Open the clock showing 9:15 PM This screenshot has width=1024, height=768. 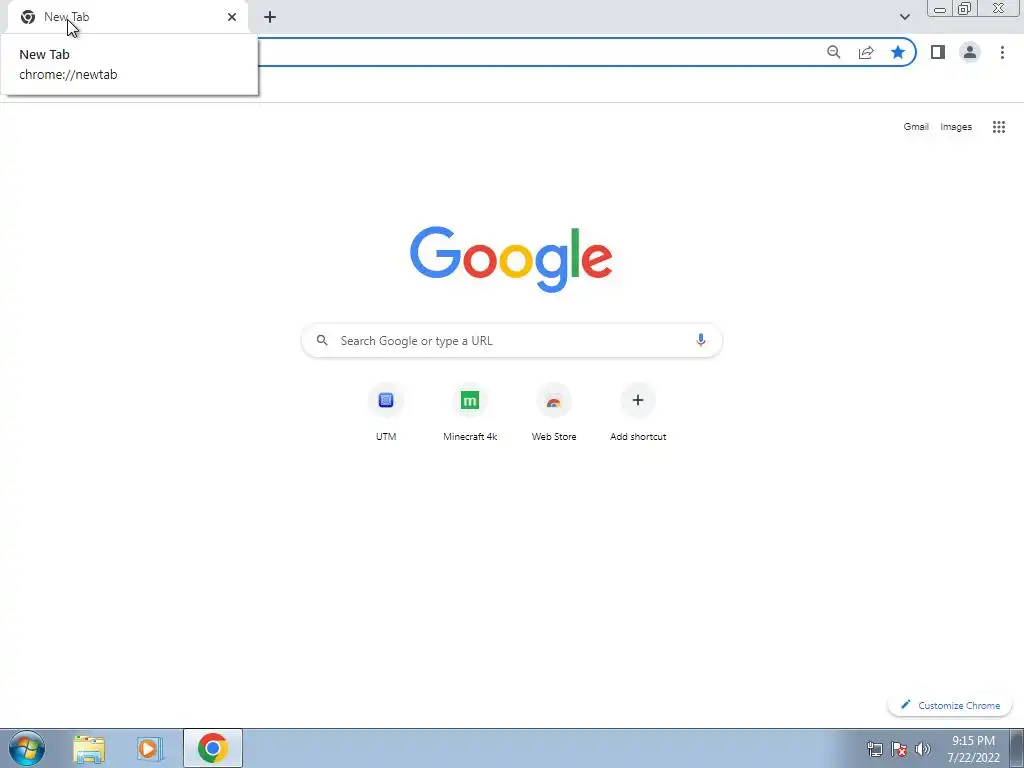(973, 749)
